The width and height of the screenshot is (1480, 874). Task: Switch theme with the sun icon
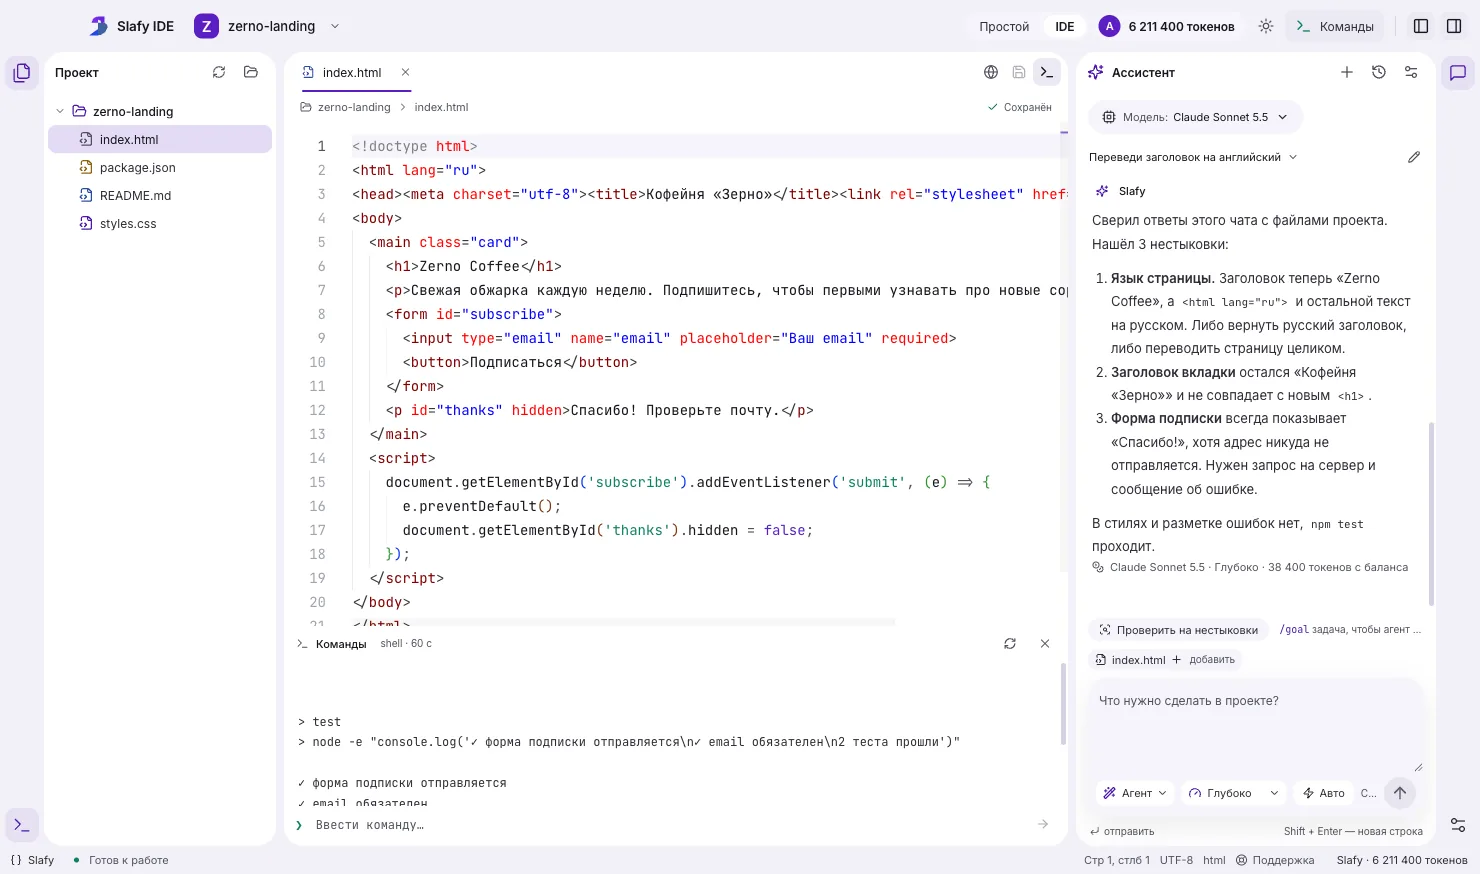1266,27
